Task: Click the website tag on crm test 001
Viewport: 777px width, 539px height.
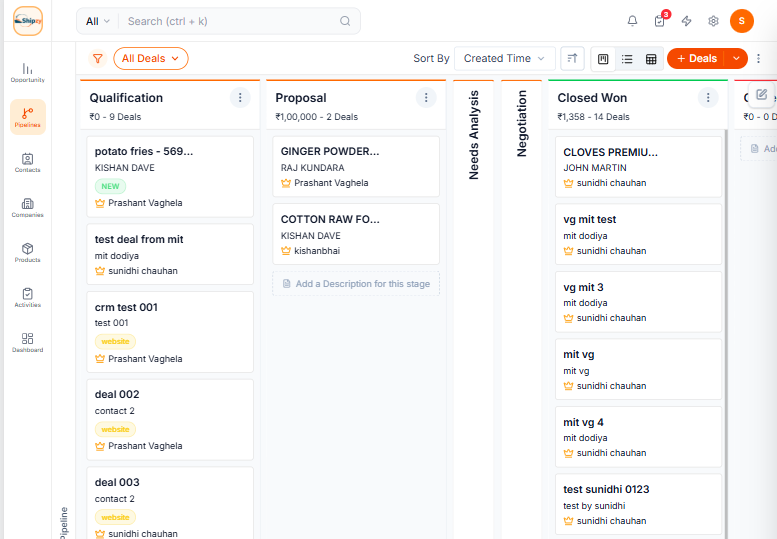Action: point(115,341)
